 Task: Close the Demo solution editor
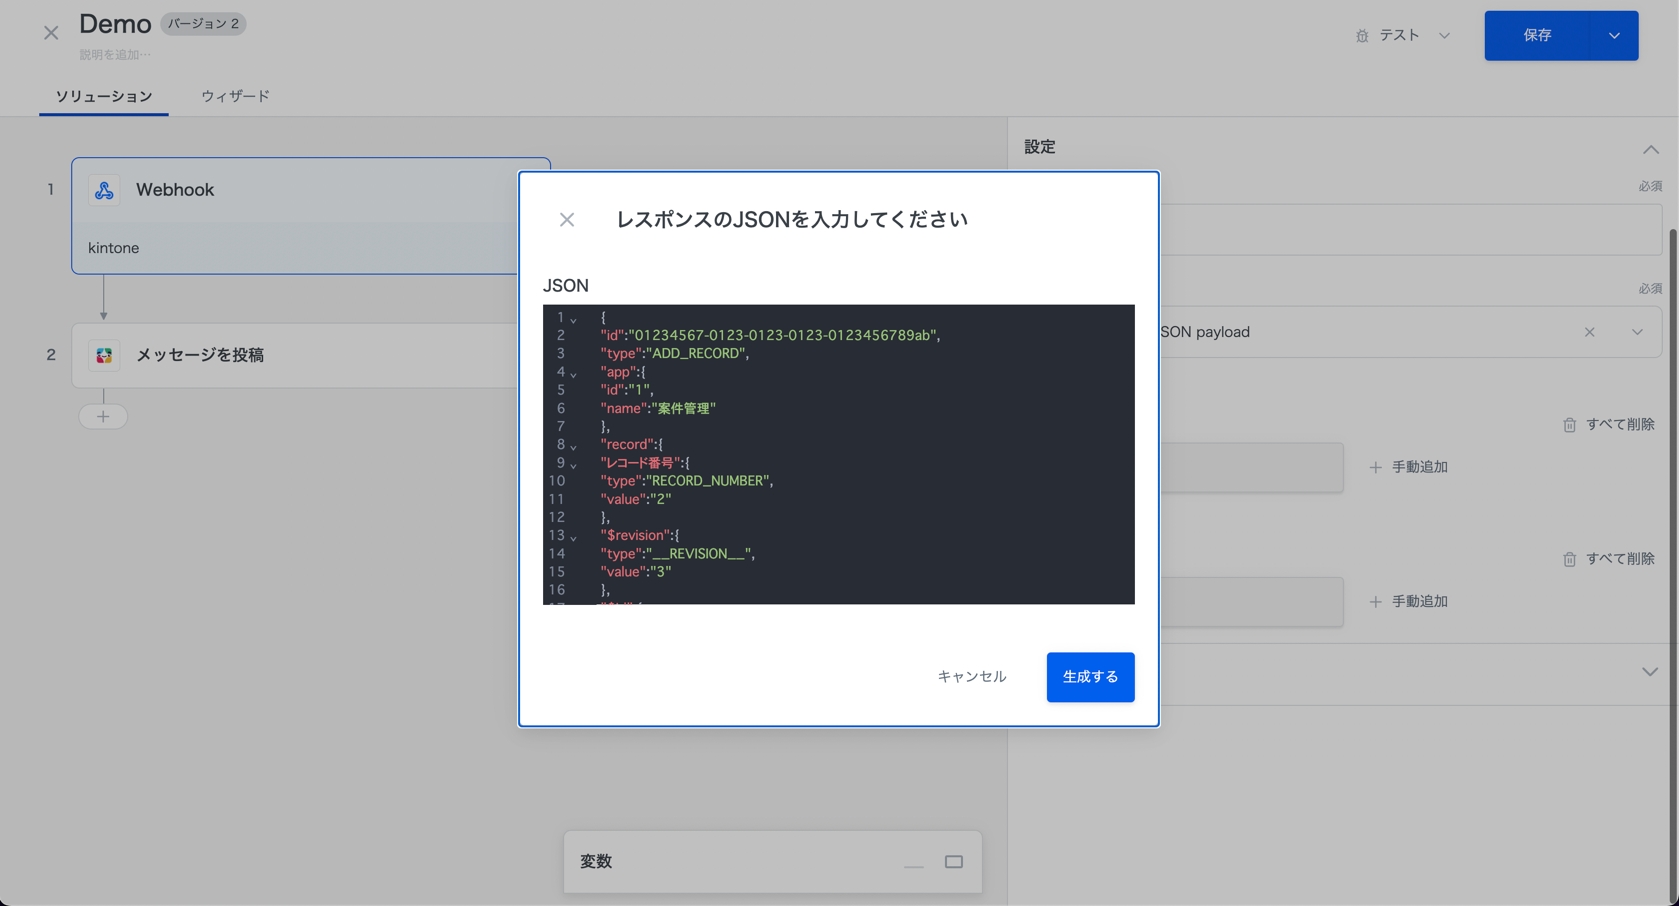click(x=51, y=33)
